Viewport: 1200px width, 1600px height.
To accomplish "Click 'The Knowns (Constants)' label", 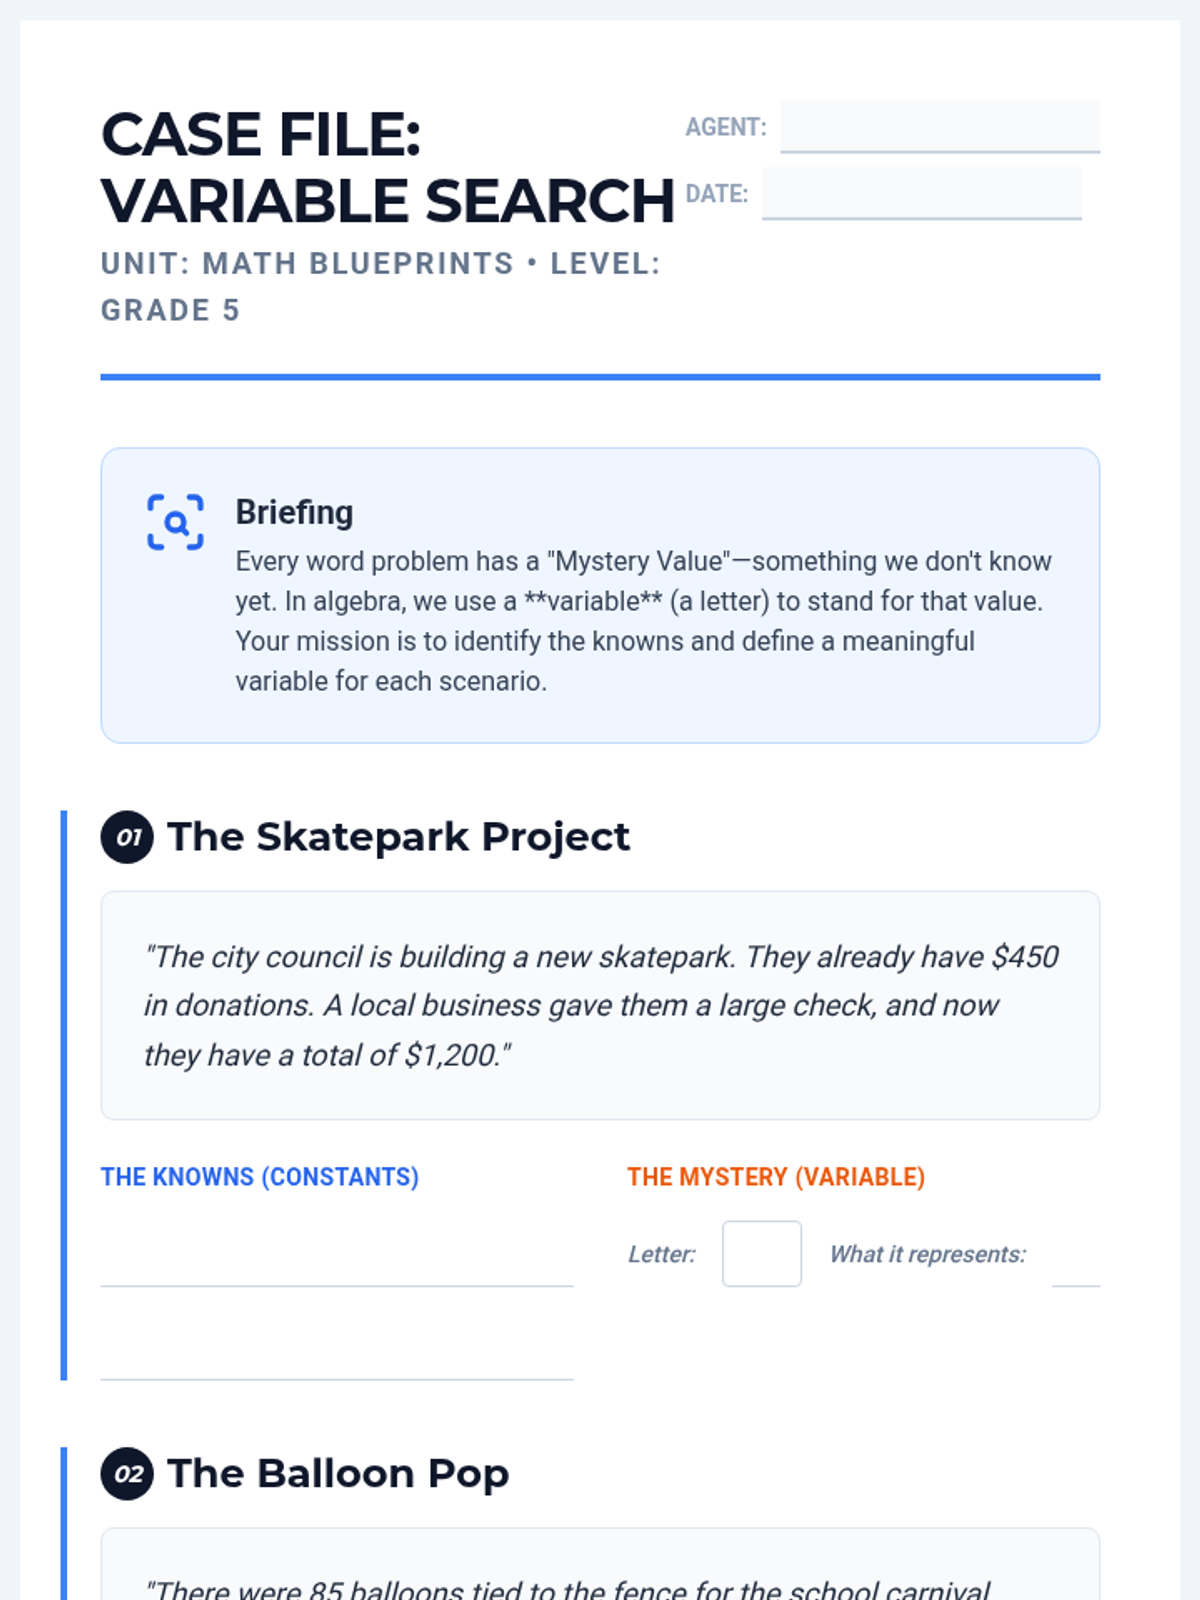I will tap(260, 1177).
